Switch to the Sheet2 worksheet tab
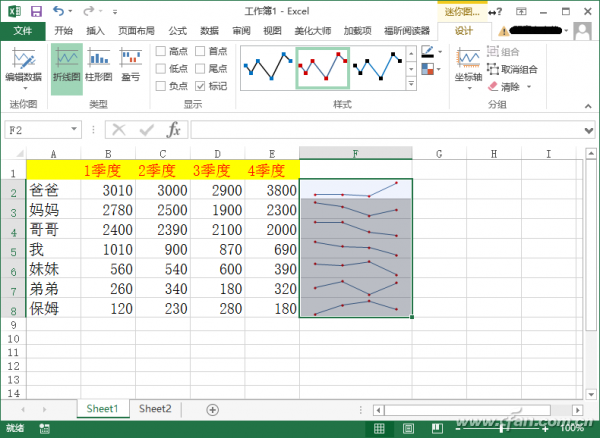 tap(155, 409)
